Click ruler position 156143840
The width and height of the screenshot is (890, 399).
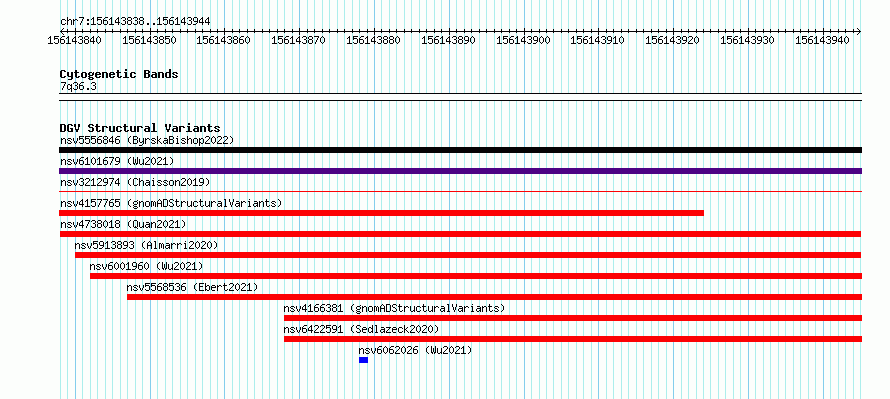74,40
